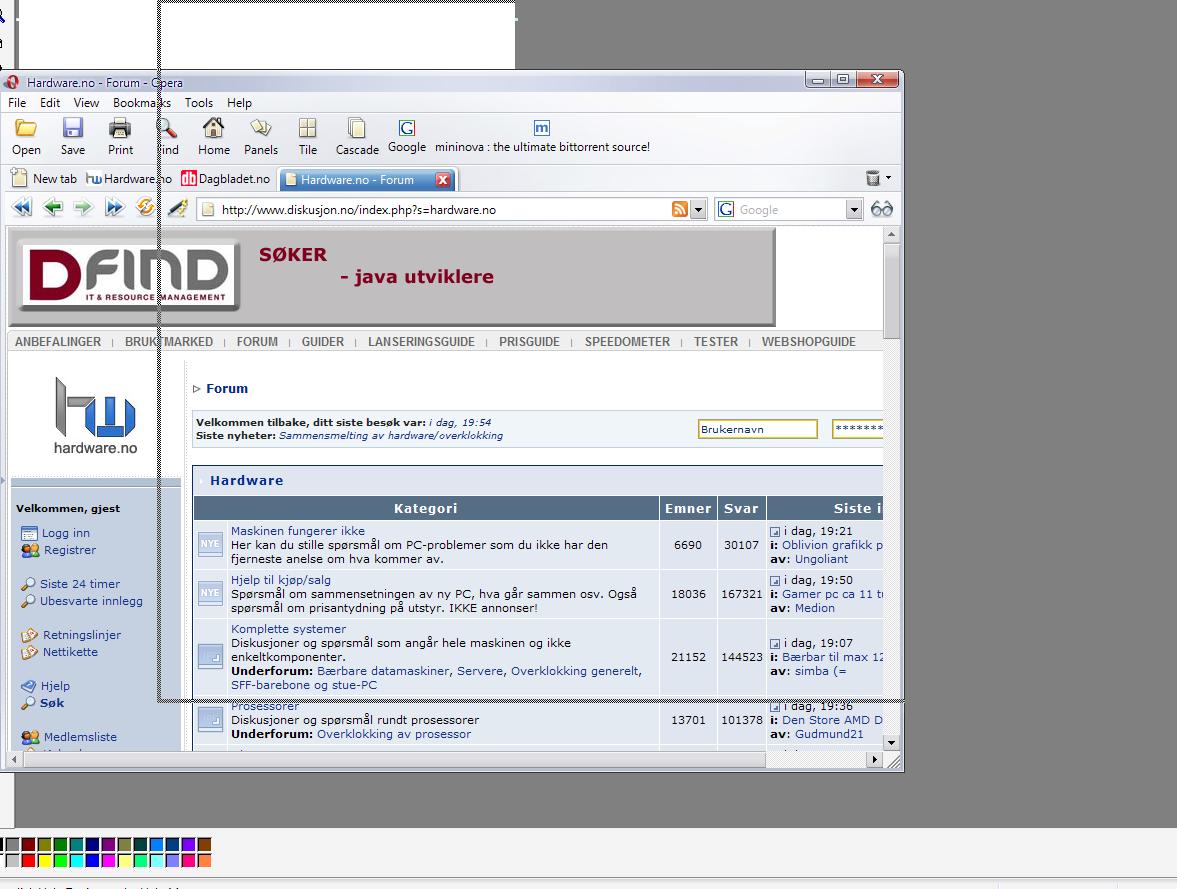The width and height of the screenshot is (1177, 889).
Task: Click the horizontal scrollbar right arrow
Action: tap(874, 760)
